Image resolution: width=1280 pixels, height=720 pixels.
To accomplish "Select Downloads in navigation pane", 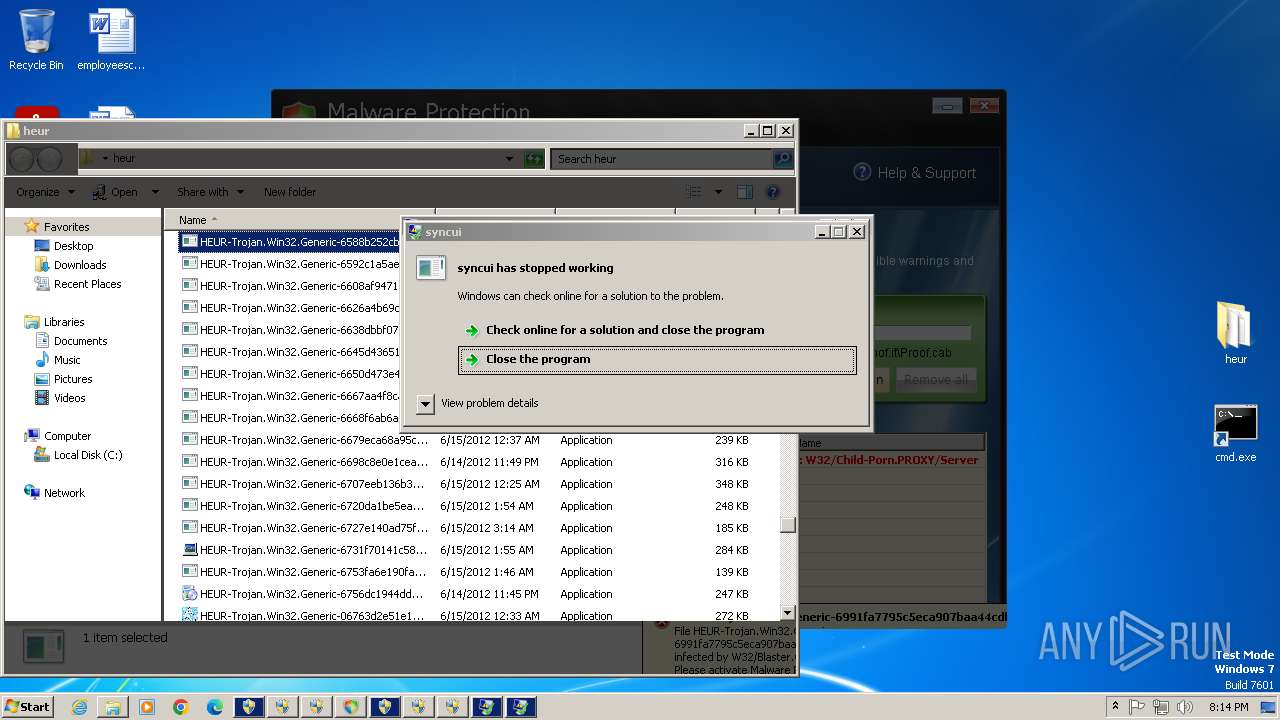I will click(80, 265).
